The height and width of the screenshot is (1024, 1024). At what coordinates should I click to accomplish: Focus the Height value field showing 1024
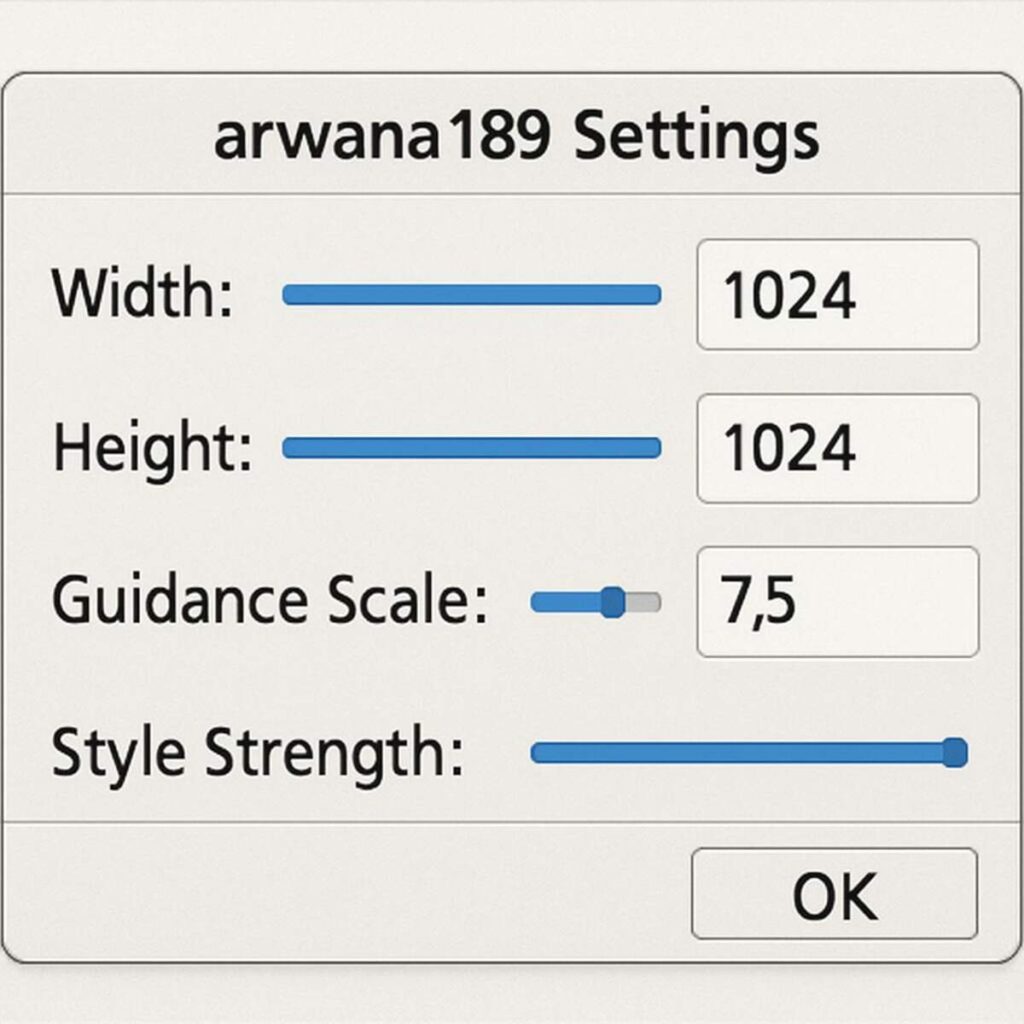[x=838, y=449]
